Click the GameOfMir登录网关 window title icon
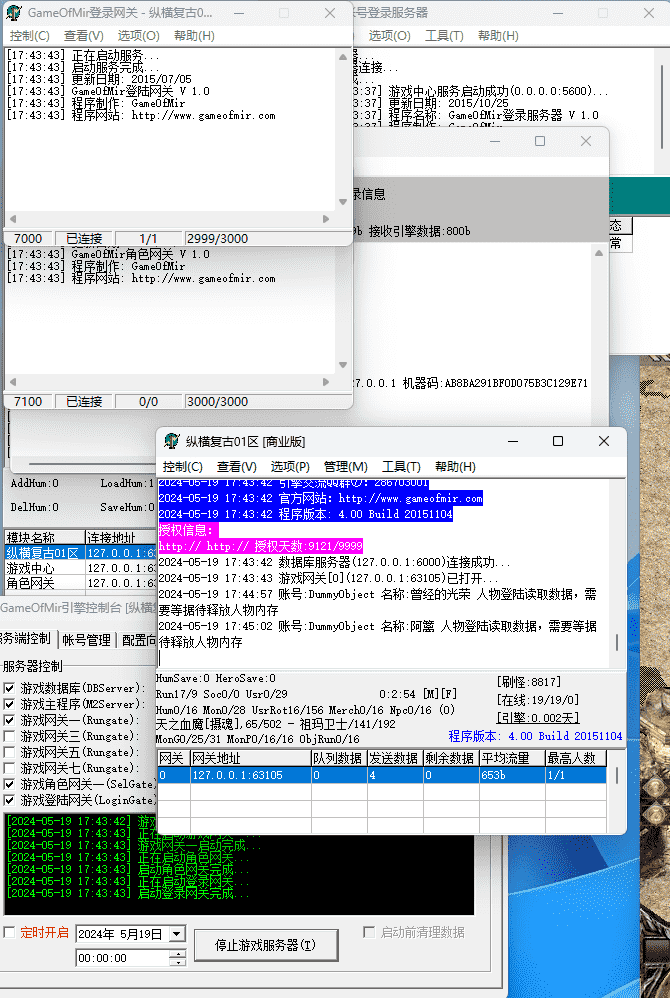Viewport: 670px width, 998px height. coord(13,13)
